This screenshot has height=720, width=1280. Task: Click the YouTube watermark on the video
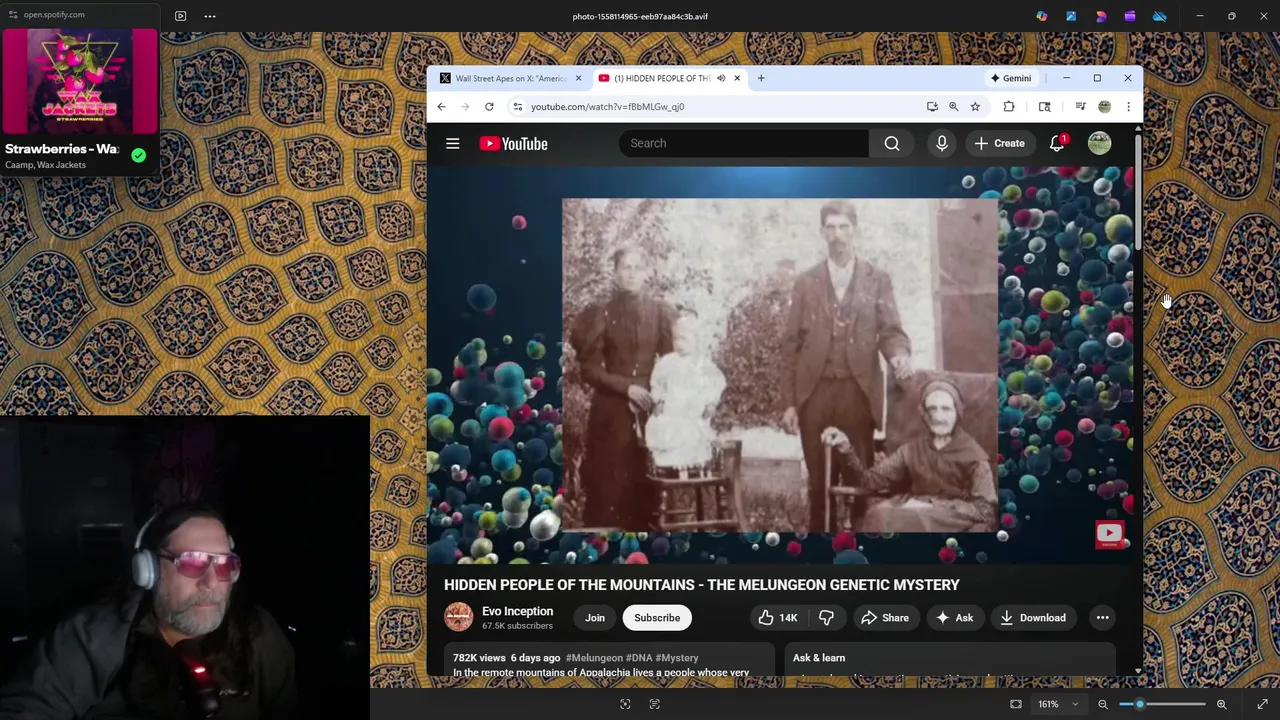pyautogui.click(x=1109, y=534)
